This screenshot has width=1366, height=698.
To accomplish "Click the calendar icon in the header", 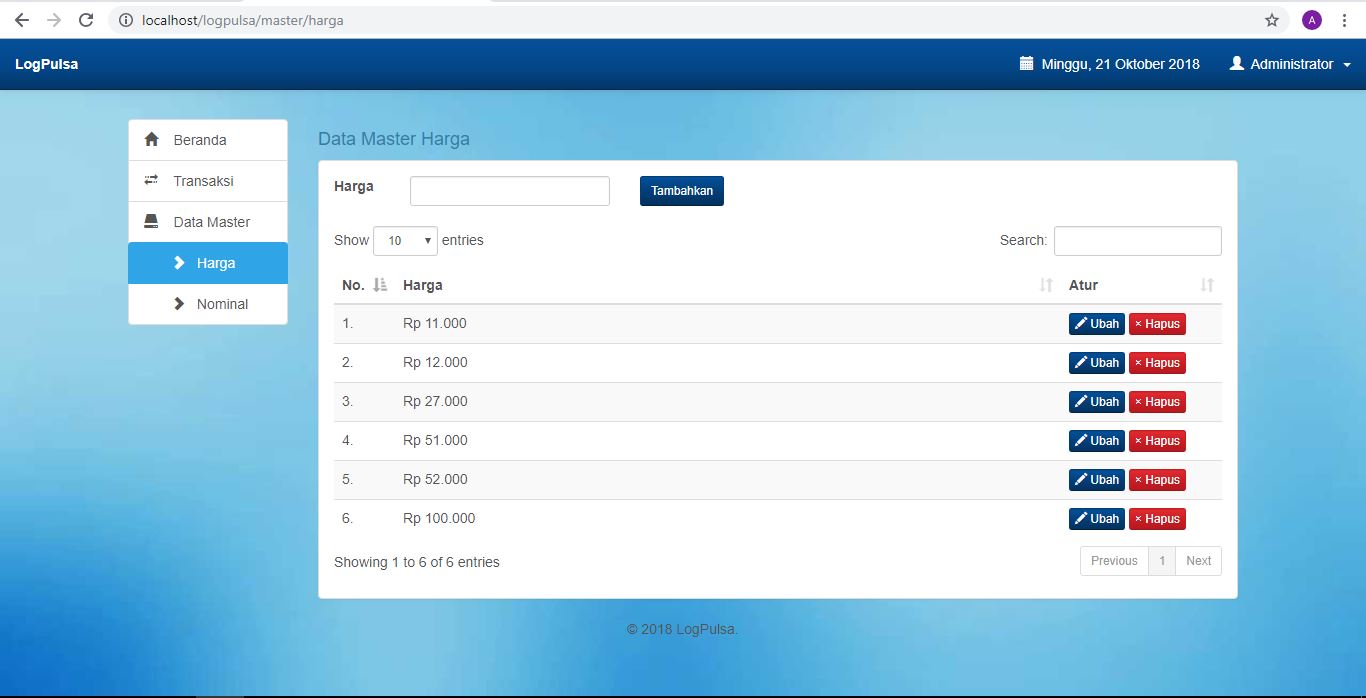I will [1026, 64].
